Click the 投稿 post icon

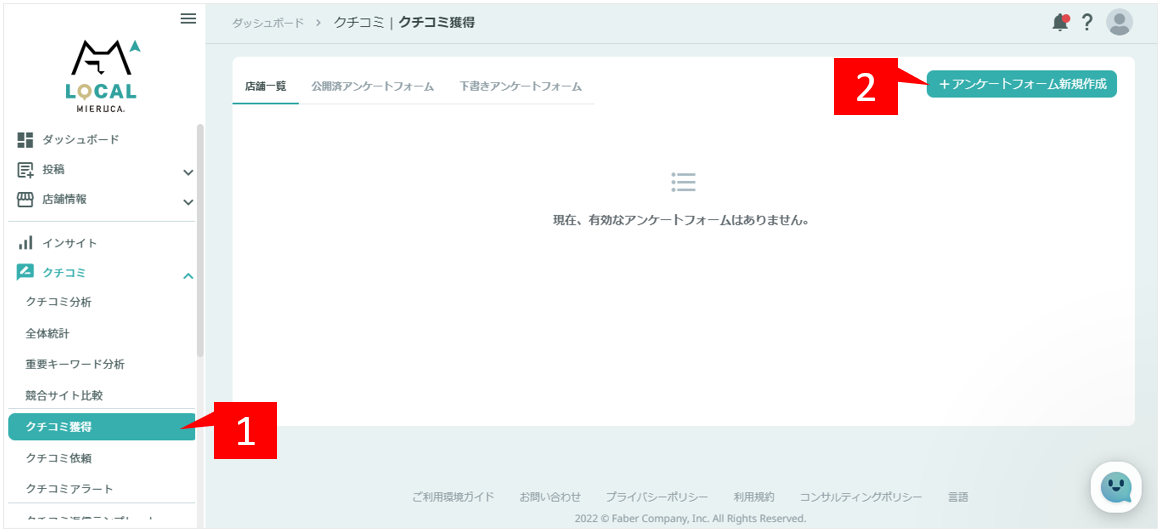pos(25,170)
